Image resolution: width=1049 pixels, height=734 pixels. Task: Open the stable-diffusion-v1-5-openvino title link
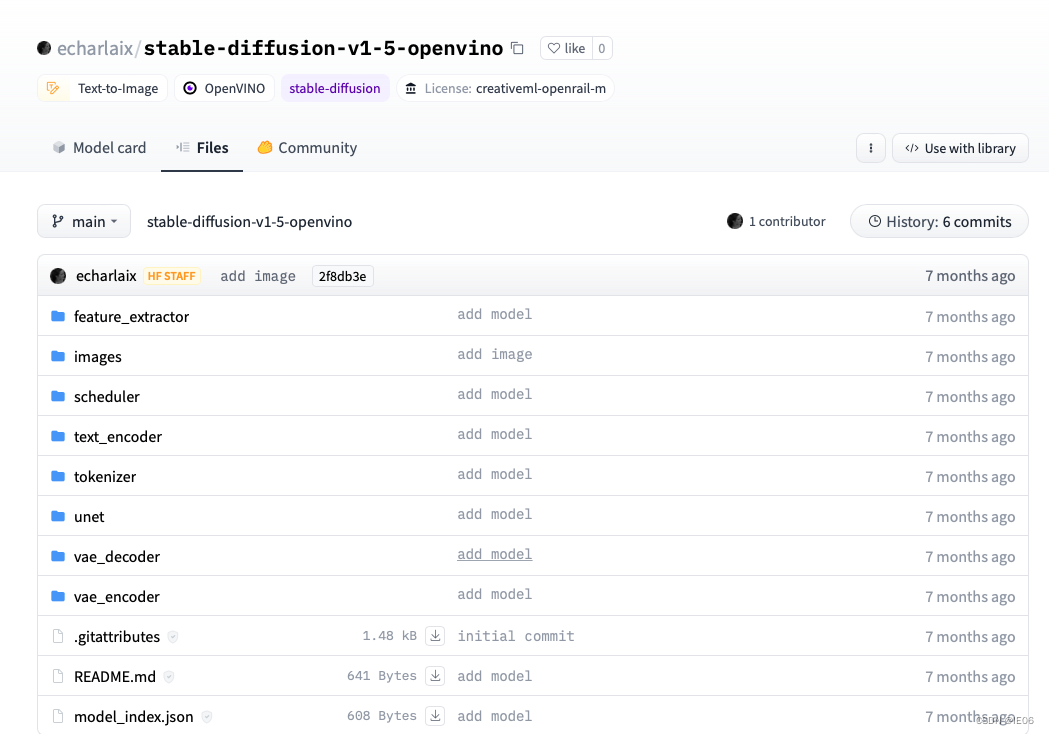[323, 48]
